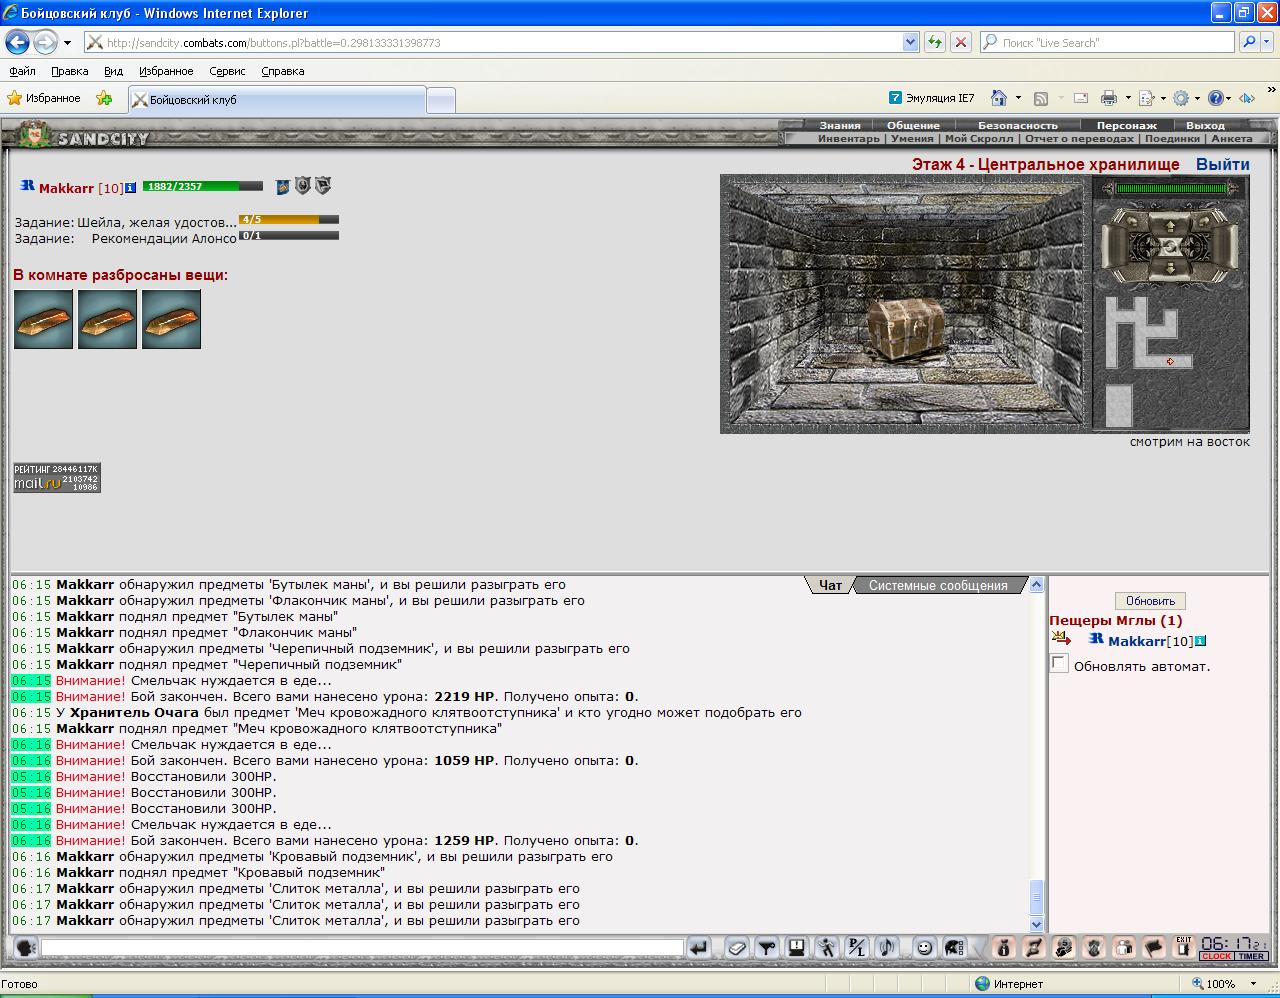Click the Print icon in IE toolbar
Viewport: 1280px width, 998px height.
click(x=1108, y=98)
